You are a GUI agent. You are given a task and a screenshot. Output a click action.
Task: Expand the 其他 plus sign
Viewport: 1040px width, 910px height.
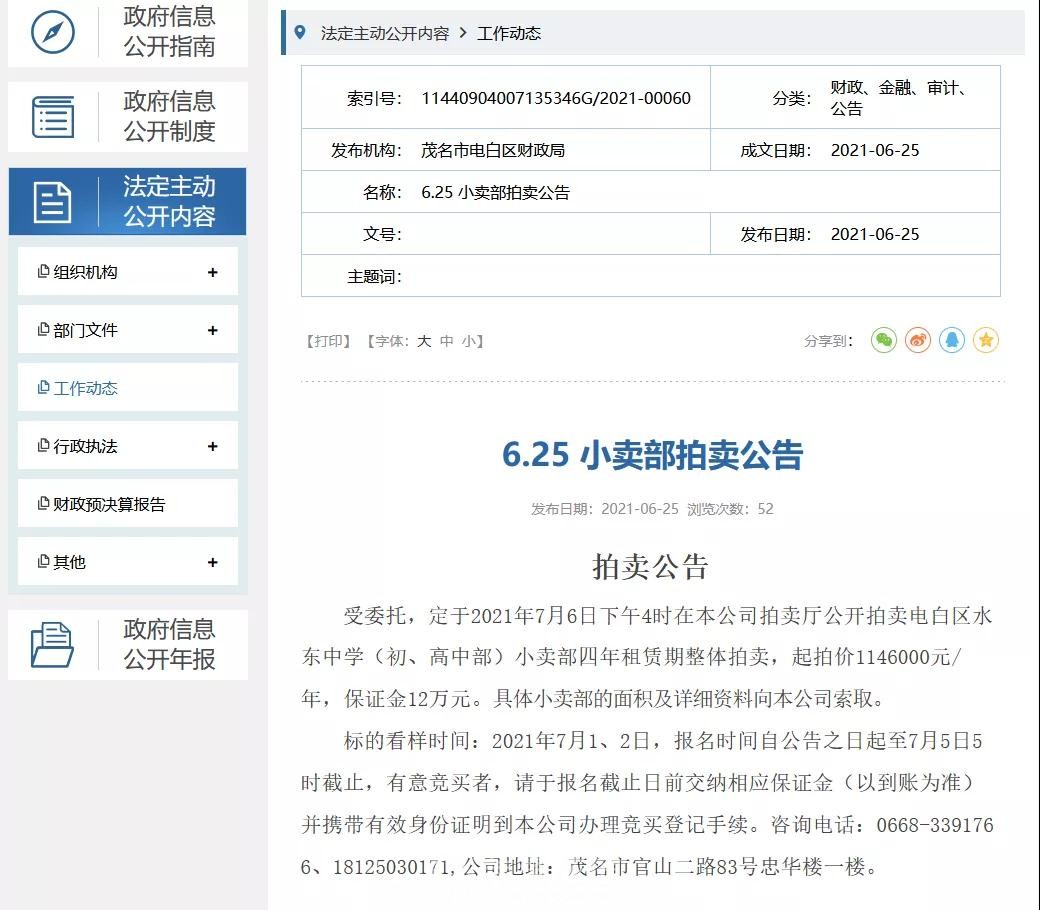coord(212,562)
